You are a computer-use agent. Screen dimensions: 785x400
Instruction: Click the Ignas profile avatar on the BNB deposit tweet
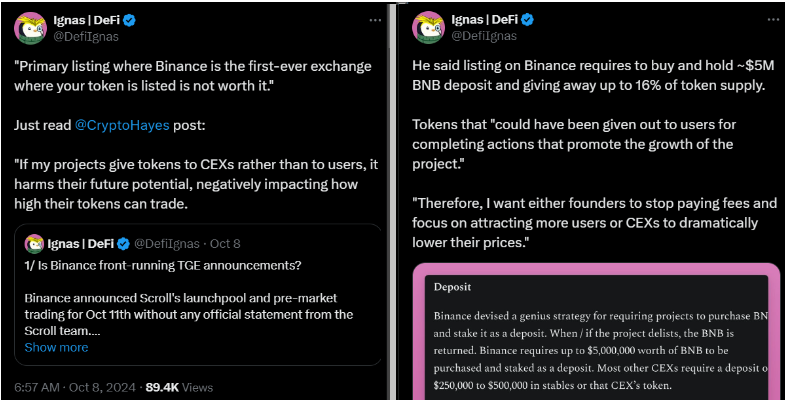(x=429, y=27)
